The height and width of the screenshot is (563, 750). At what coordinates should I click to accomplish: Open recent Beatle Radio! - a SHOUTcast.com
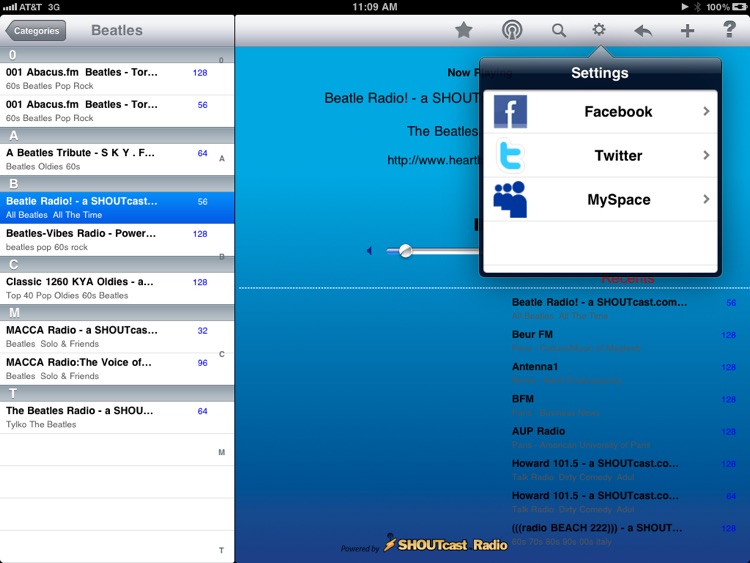click(x=624, y=309)
